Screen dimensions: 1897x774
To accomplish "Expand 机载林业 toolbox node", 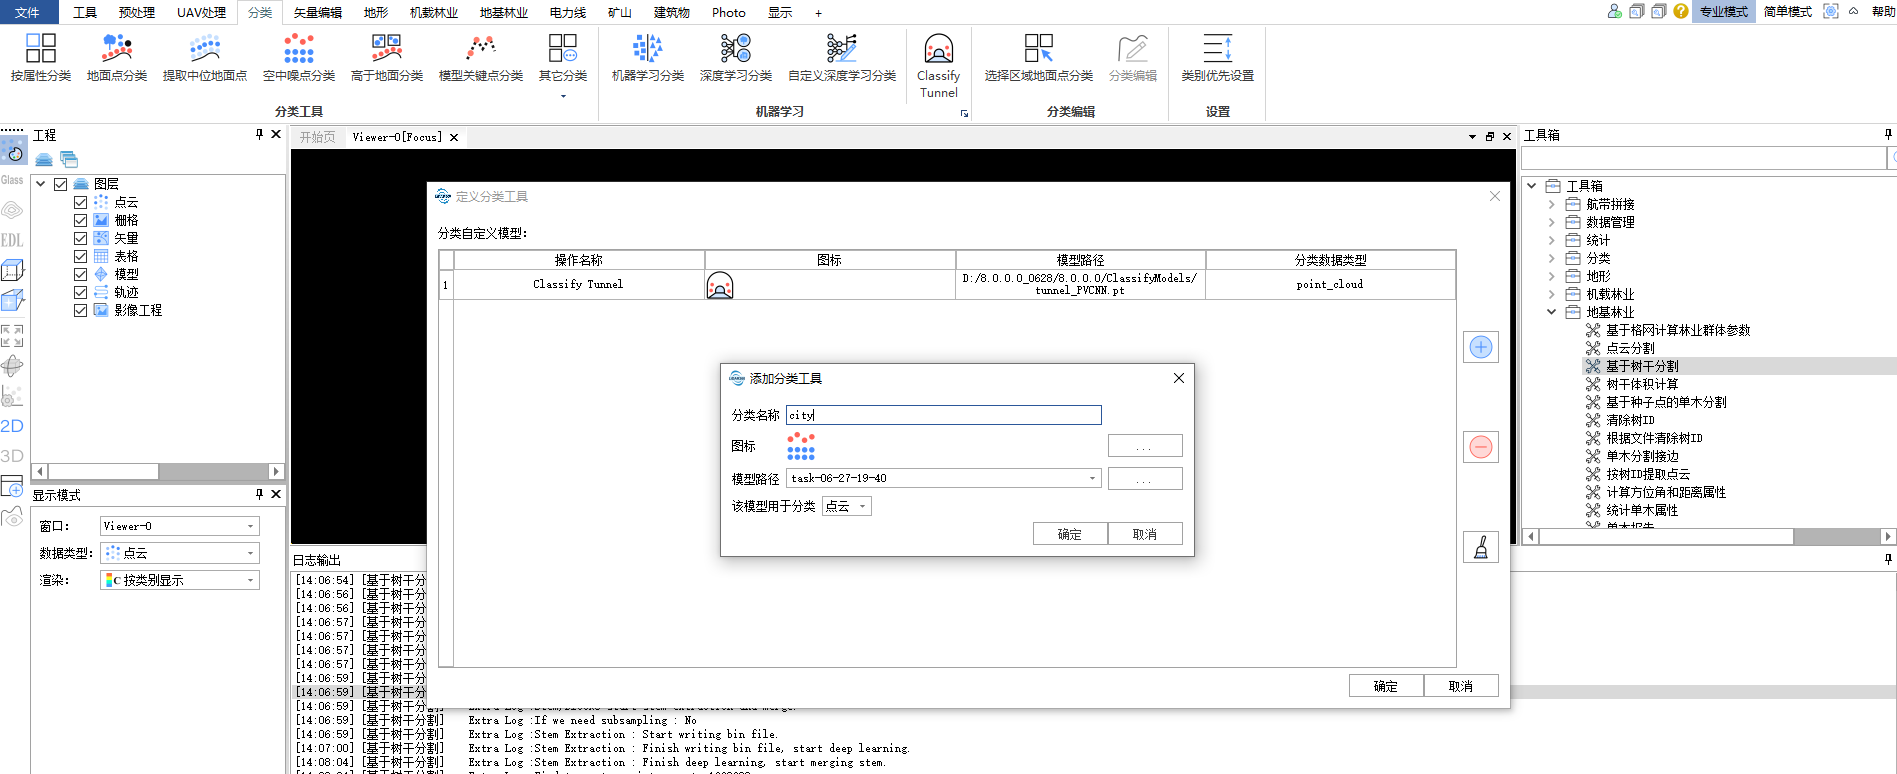I will pyautogui.click(x=1552, y=294).
